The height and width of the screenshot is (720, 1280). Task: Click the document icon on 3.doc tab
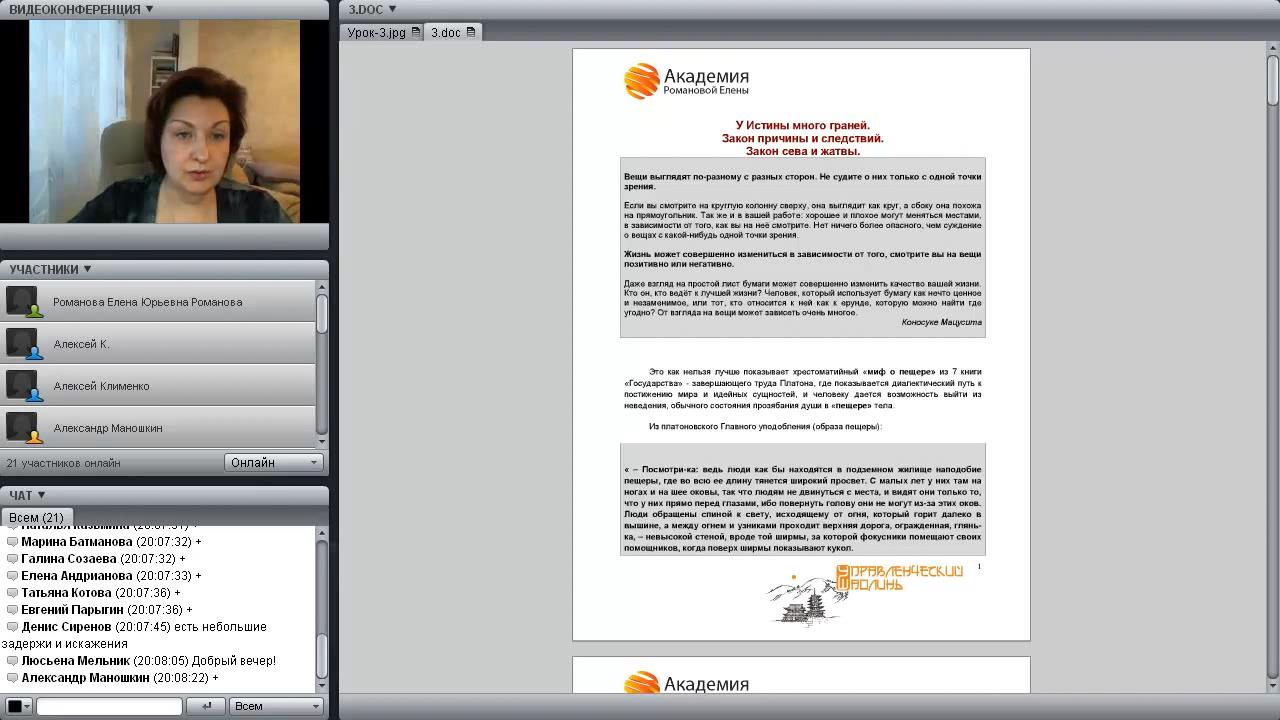470,33
